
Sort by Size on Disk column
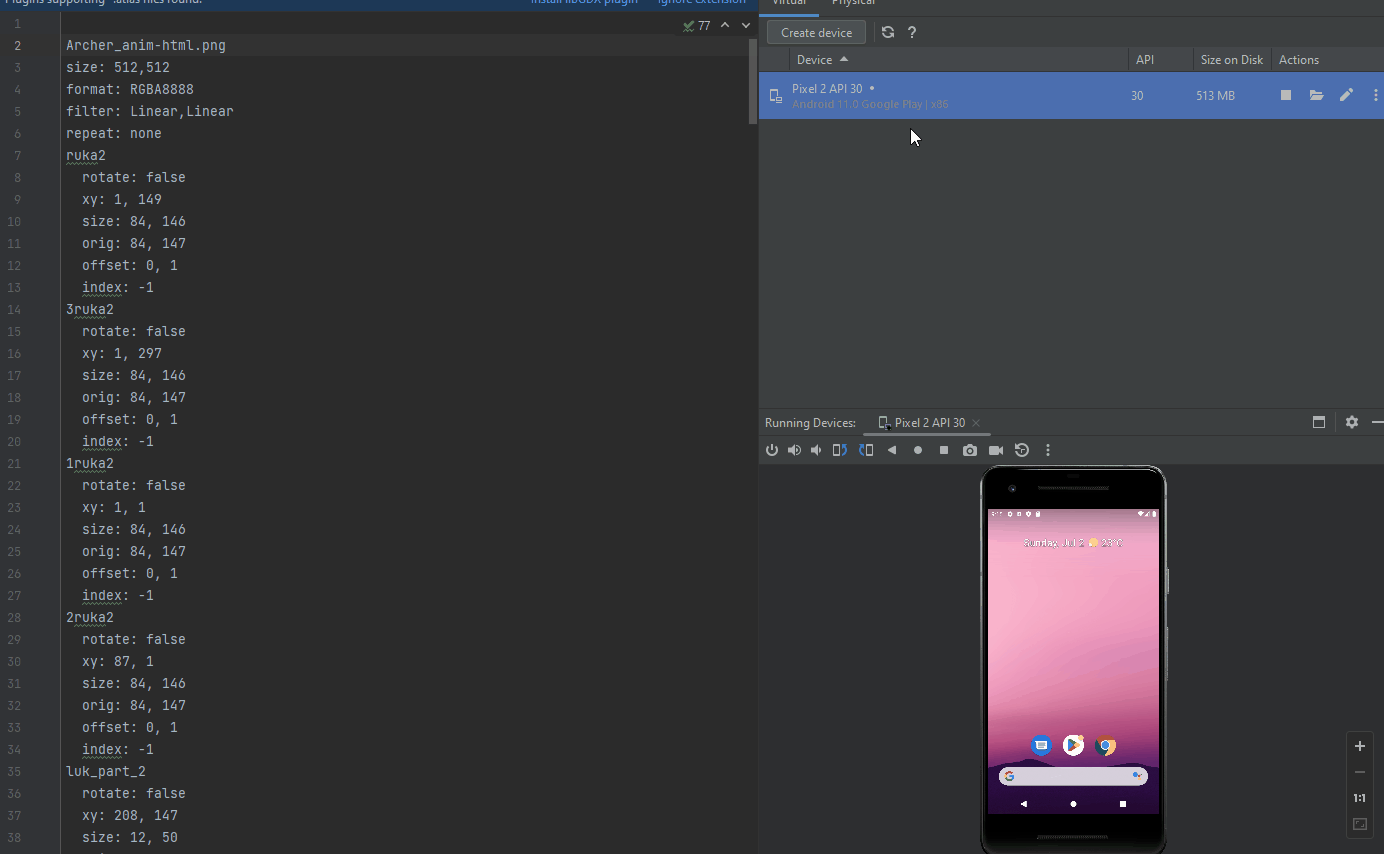pyautogui.click(x=1232, y=59)
